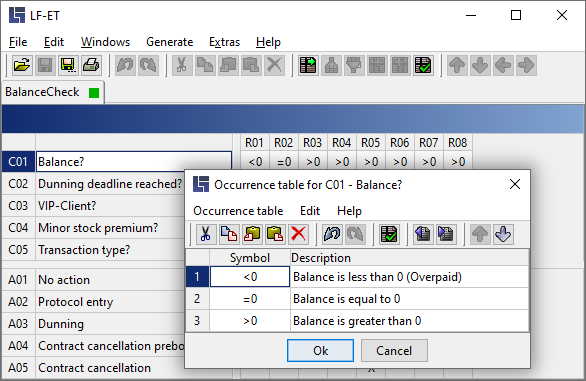The height and width of the screenshot is (381, 586).
Task: Click the dialog's Redo icon
Action: [355, 234]
